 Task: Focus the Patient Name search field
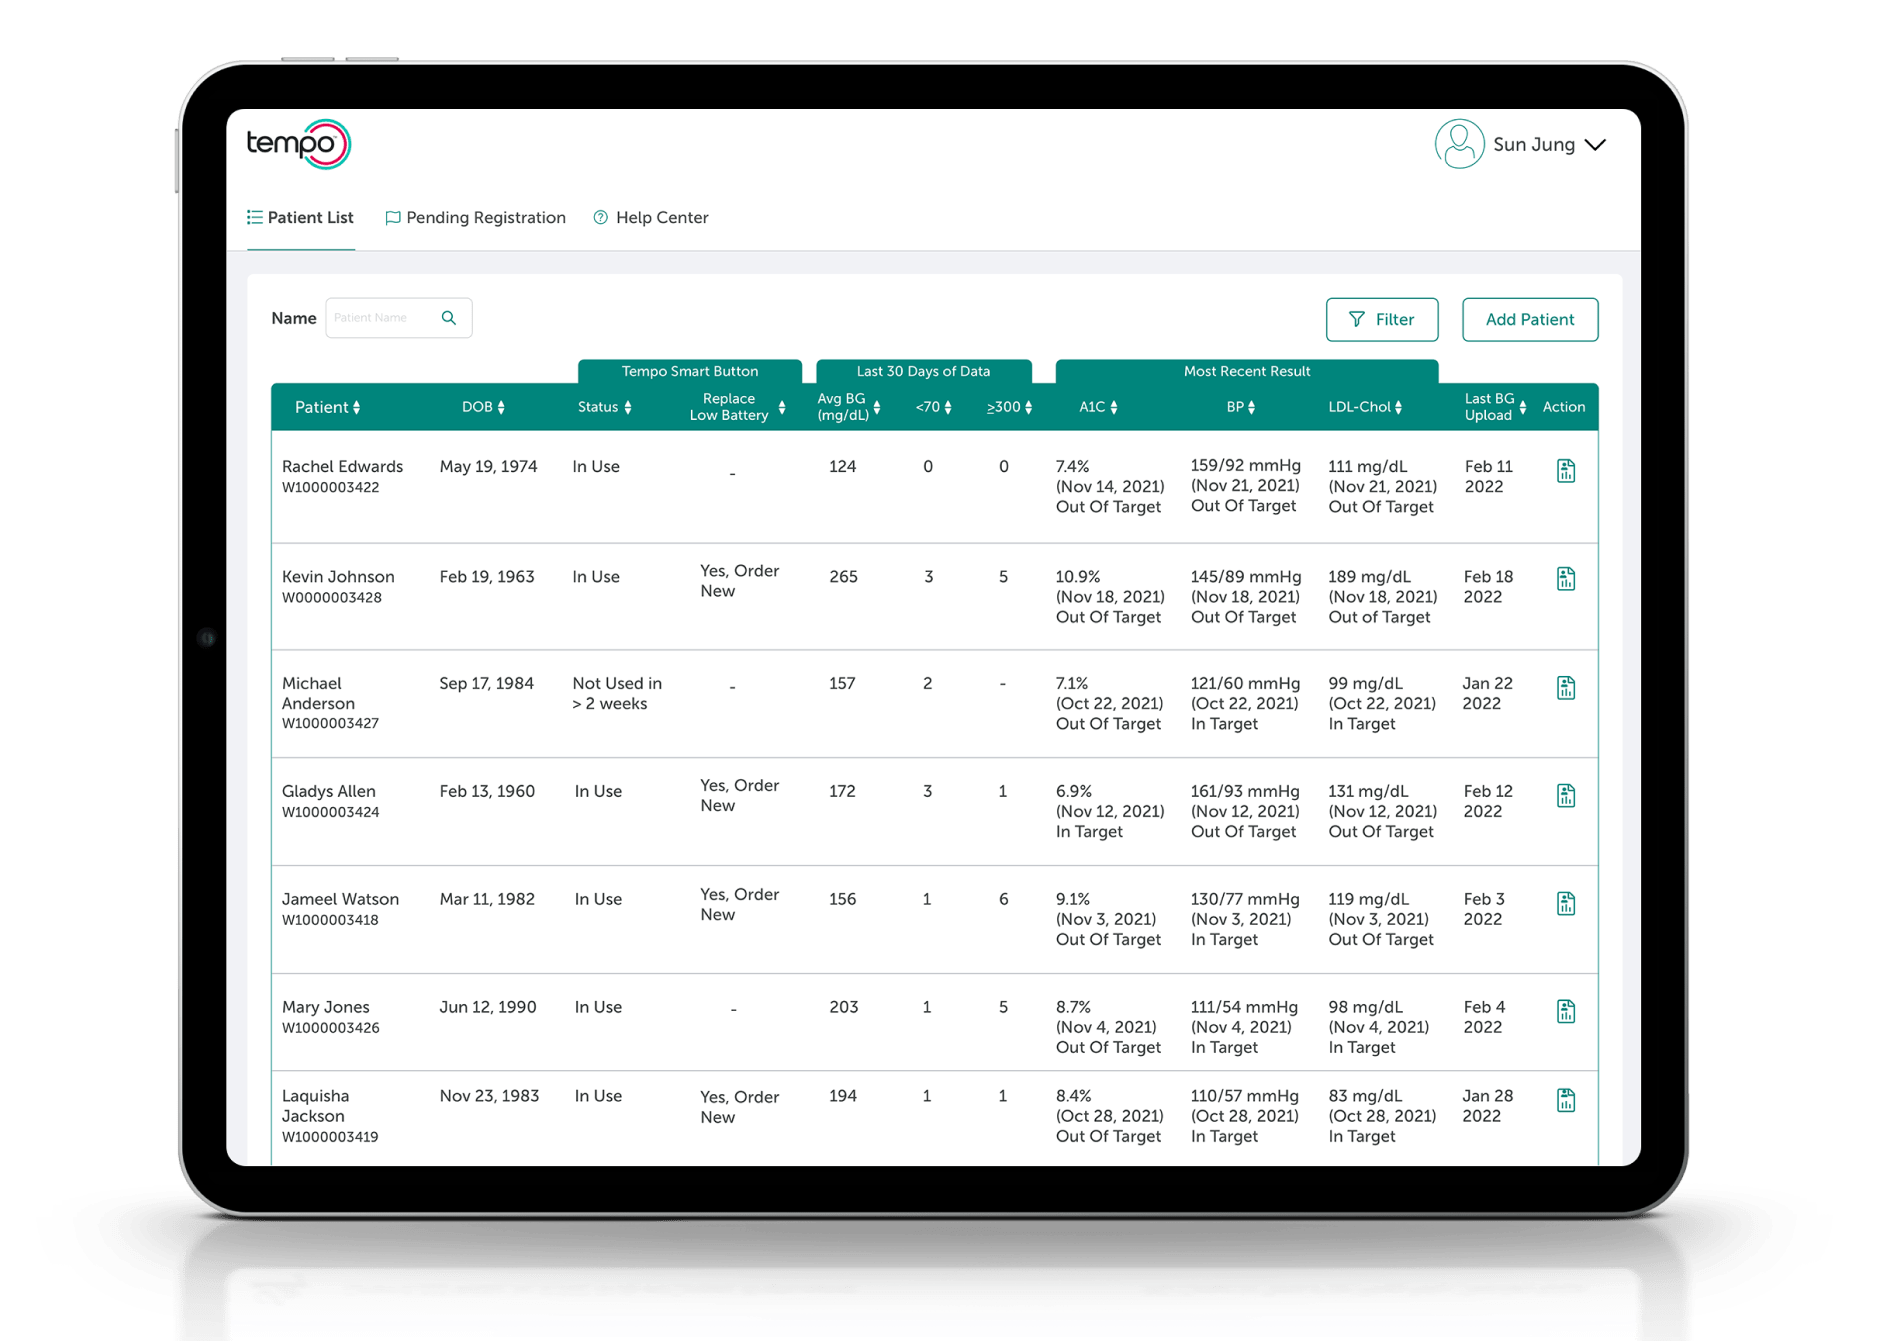[398, 318]
